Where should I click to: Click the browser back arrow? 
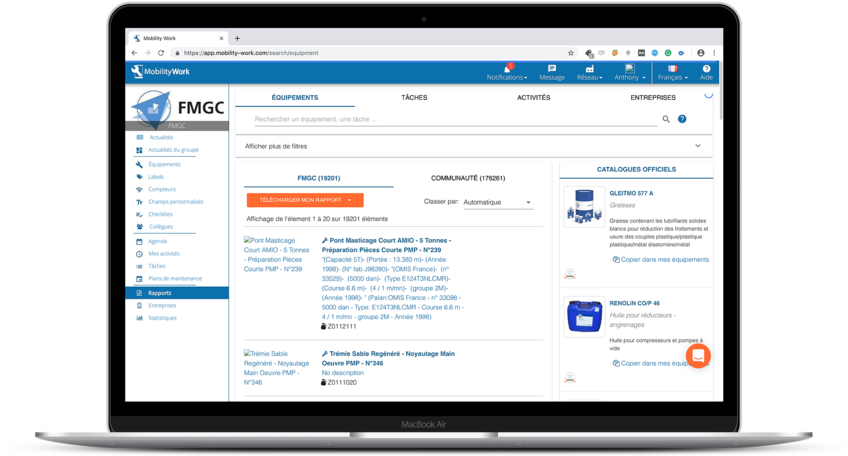(x=135, y=53)
